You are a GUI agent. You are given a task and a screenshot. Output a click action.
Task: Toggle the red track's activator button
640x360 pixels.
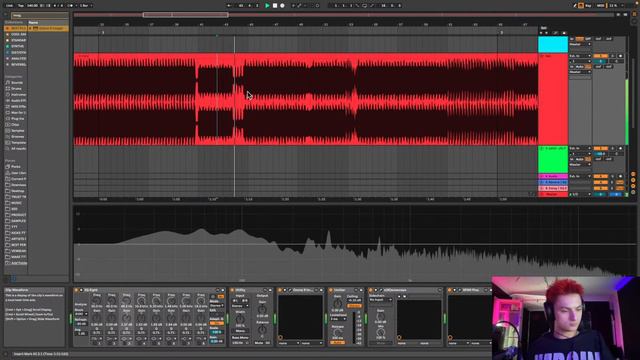[x=600, y=56]
